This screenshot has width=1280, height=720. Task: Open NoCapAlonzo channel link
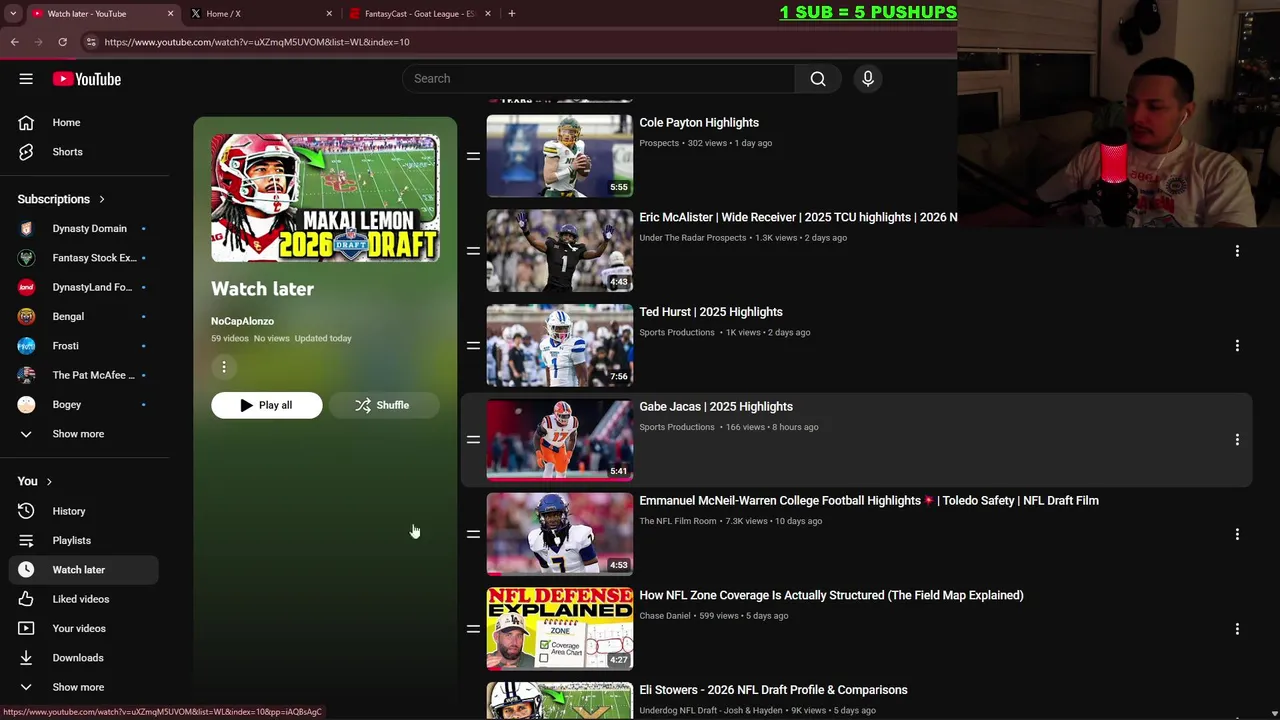pos(242,321)
